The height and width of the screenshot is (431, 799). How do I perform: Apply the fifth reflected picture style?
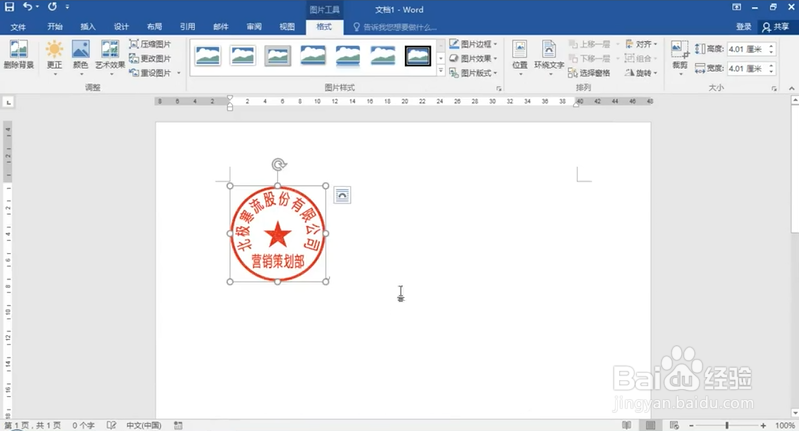348,56
